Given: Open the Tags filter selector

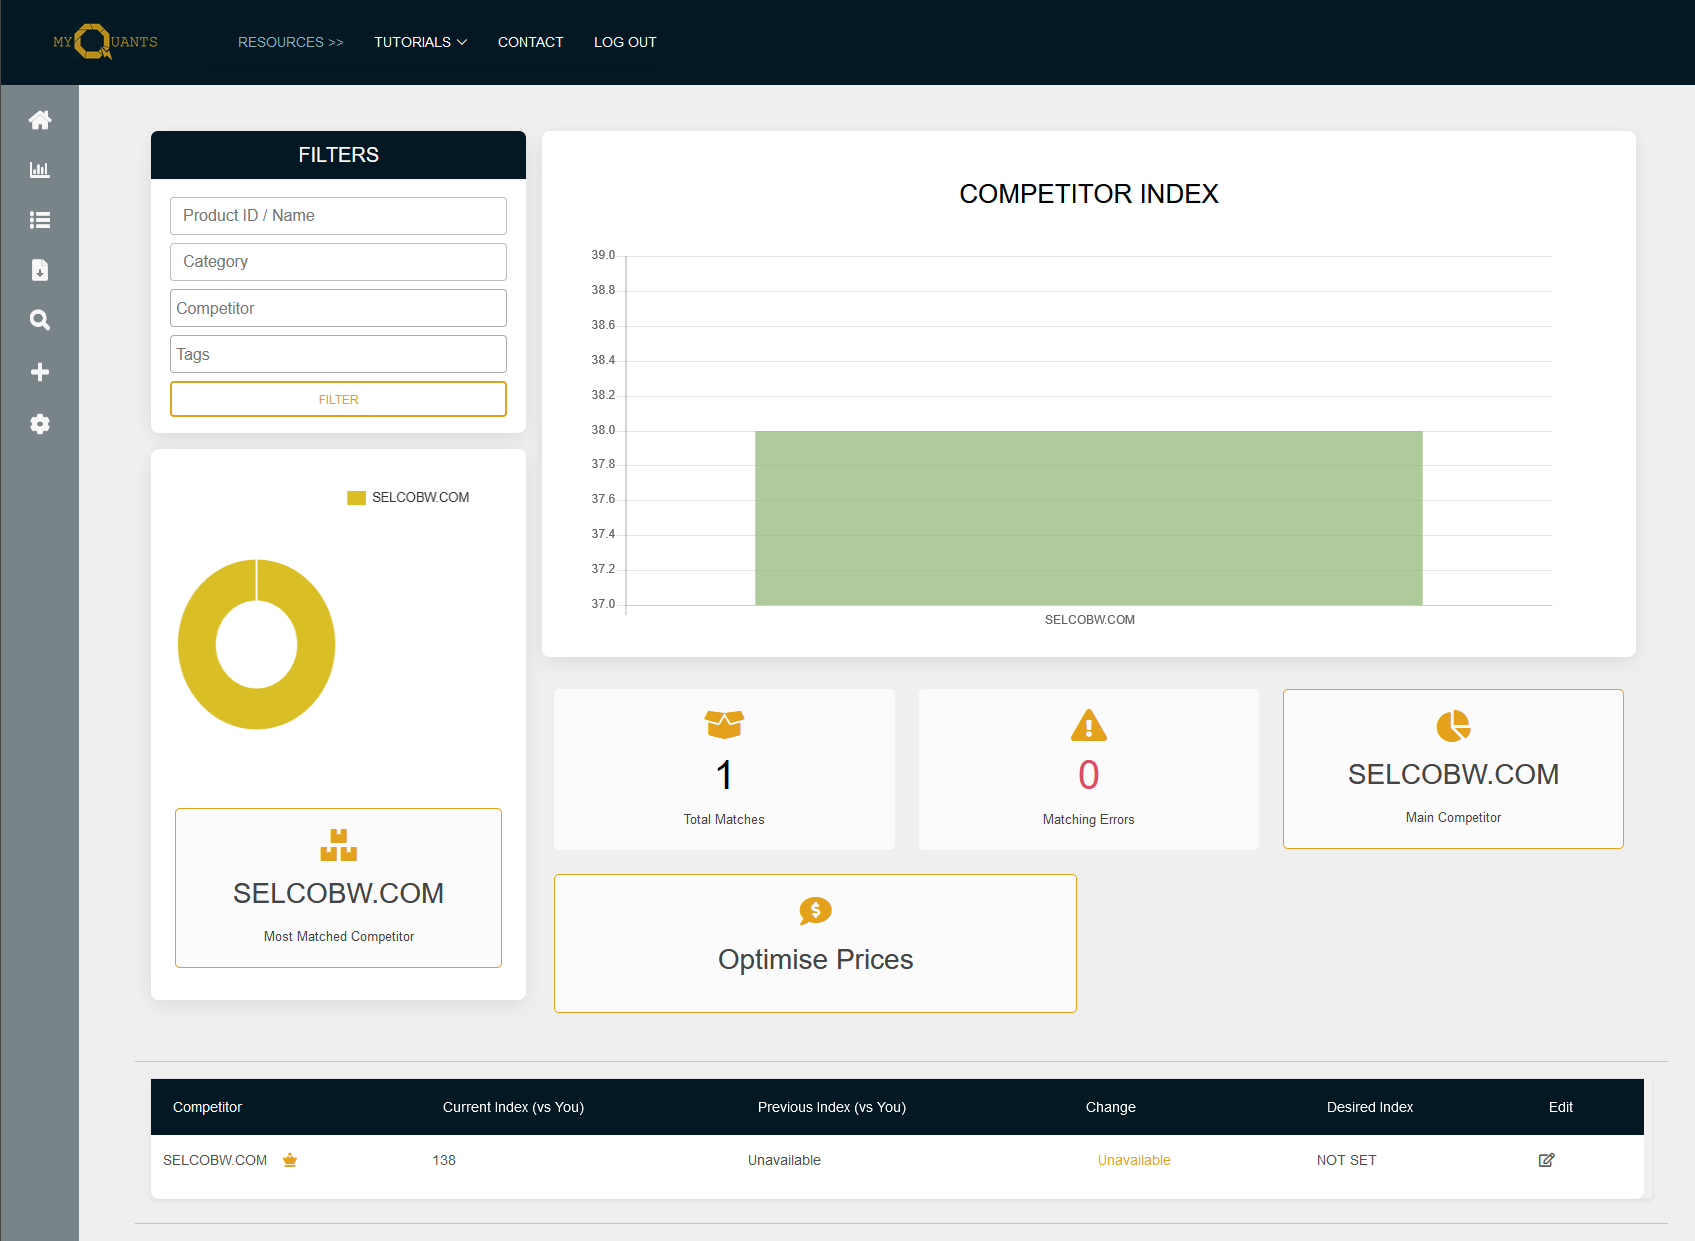Looking at the screenshot, I should [x=338, y=354].
